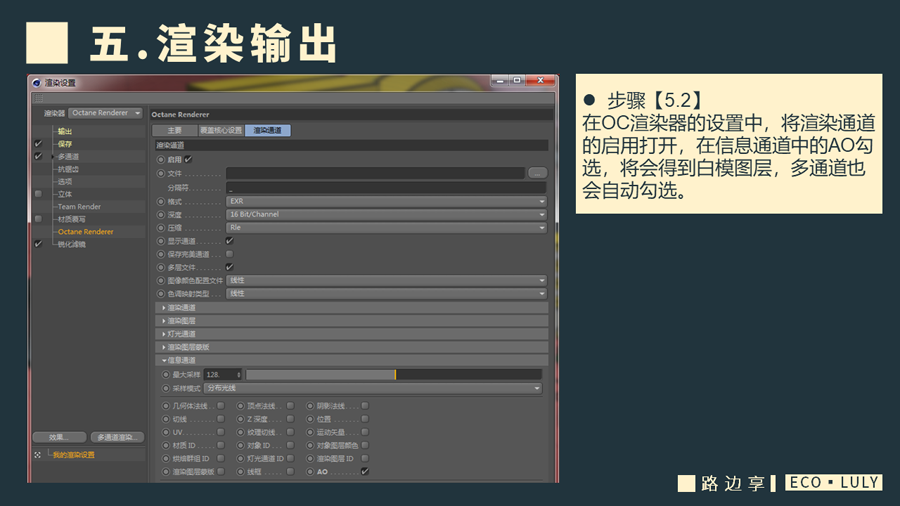Click the animation dot beside 色调映射类型

161,294
